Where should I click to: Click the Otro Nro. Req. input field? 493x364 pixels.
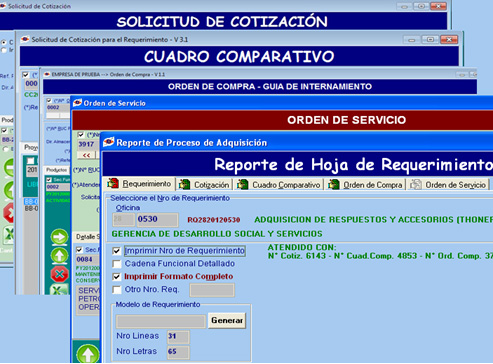[x=212, y=290]
